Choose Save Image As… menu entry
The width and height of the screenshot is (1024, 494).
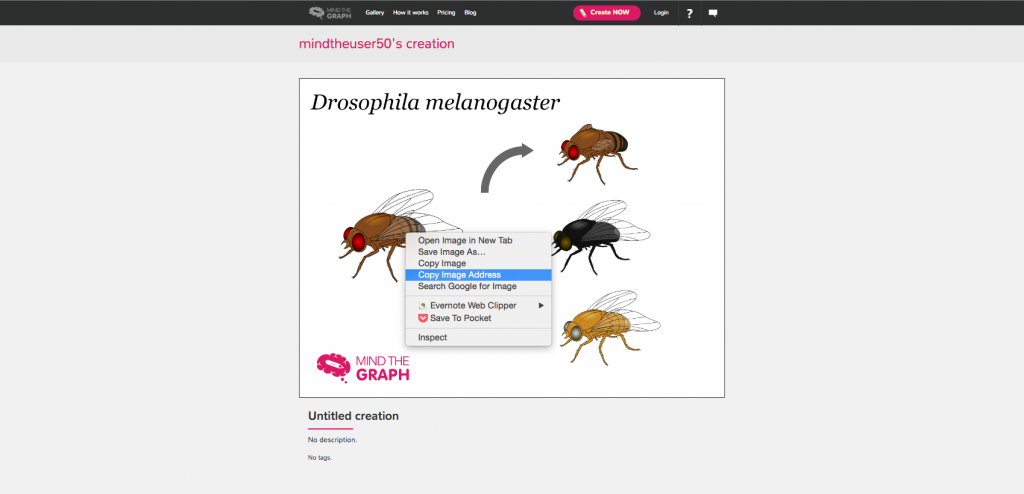[x=478, y=252]
